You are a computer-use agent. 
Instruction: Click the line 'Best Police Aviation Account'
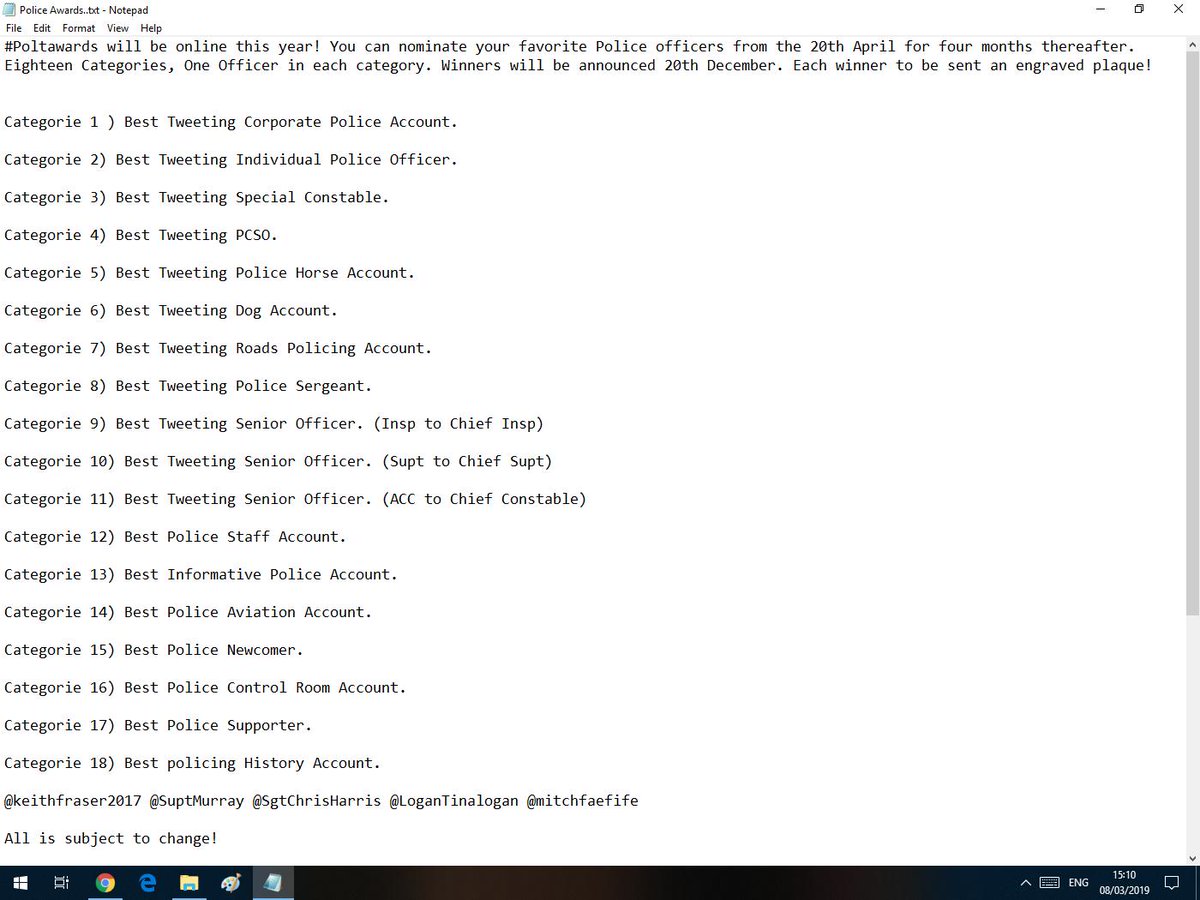(x=248, y=612)
